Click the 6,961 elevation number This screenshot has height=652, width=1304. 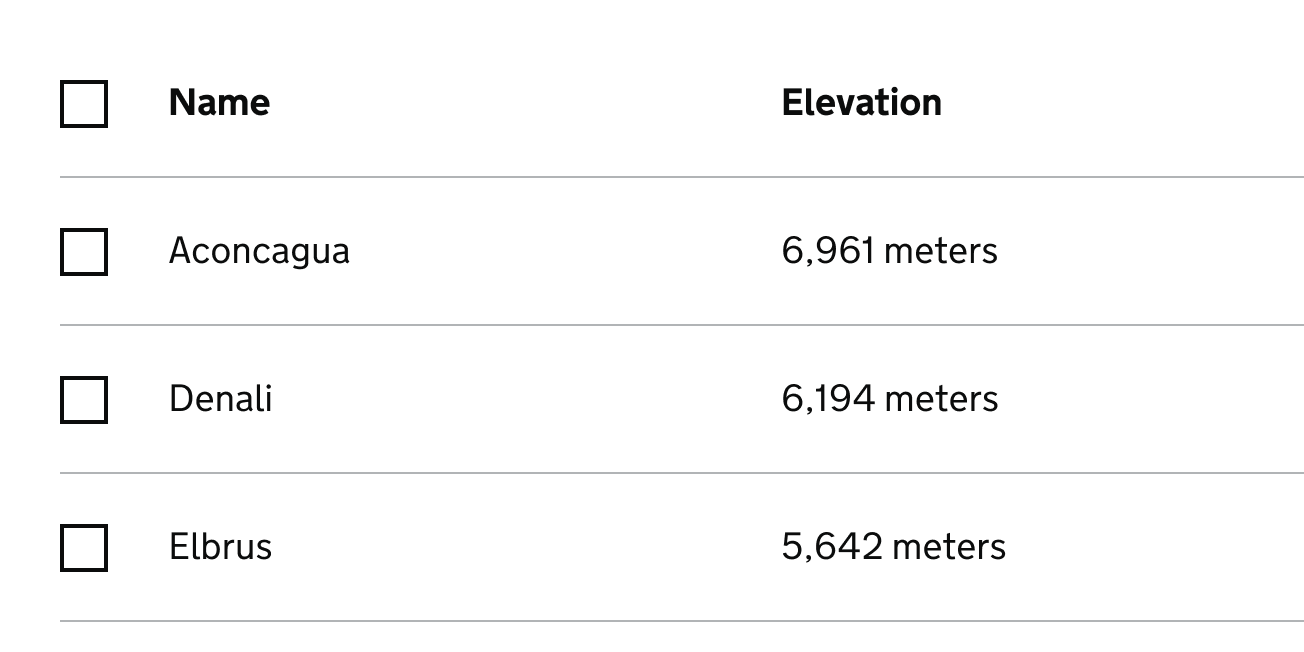[828, 251]
